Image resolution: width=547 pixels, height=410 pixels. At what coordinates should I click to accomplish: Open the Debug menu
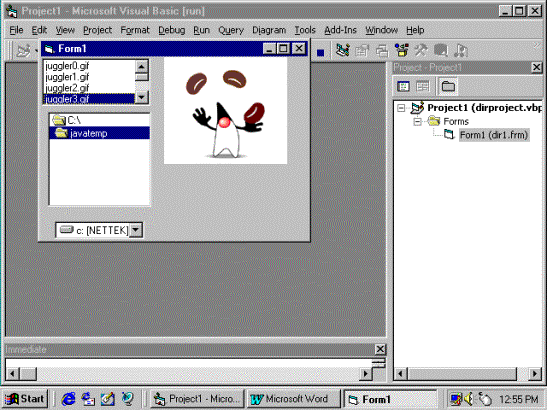pyautogui.click(x=172, y=30)
